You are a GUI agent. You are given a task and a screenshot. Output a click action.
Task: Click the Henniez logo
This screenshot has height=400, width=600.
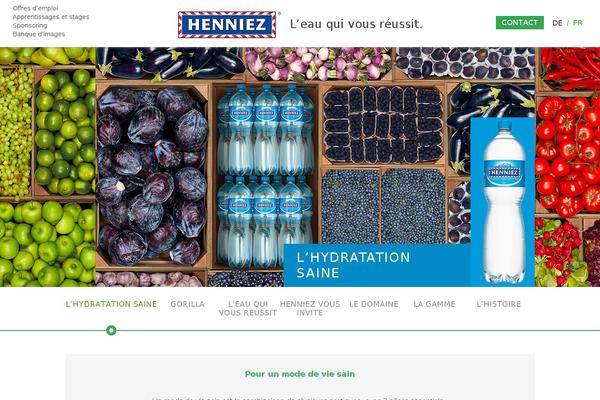point(227,24)
